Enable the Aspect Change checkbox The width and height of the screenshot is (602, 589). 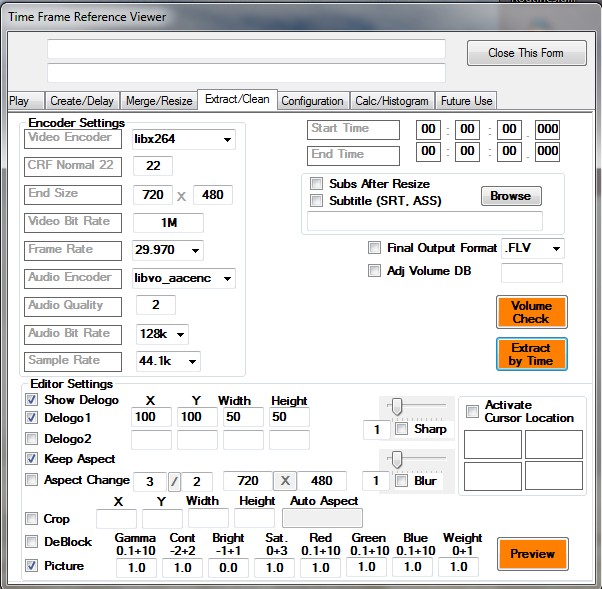click(31, 480)
